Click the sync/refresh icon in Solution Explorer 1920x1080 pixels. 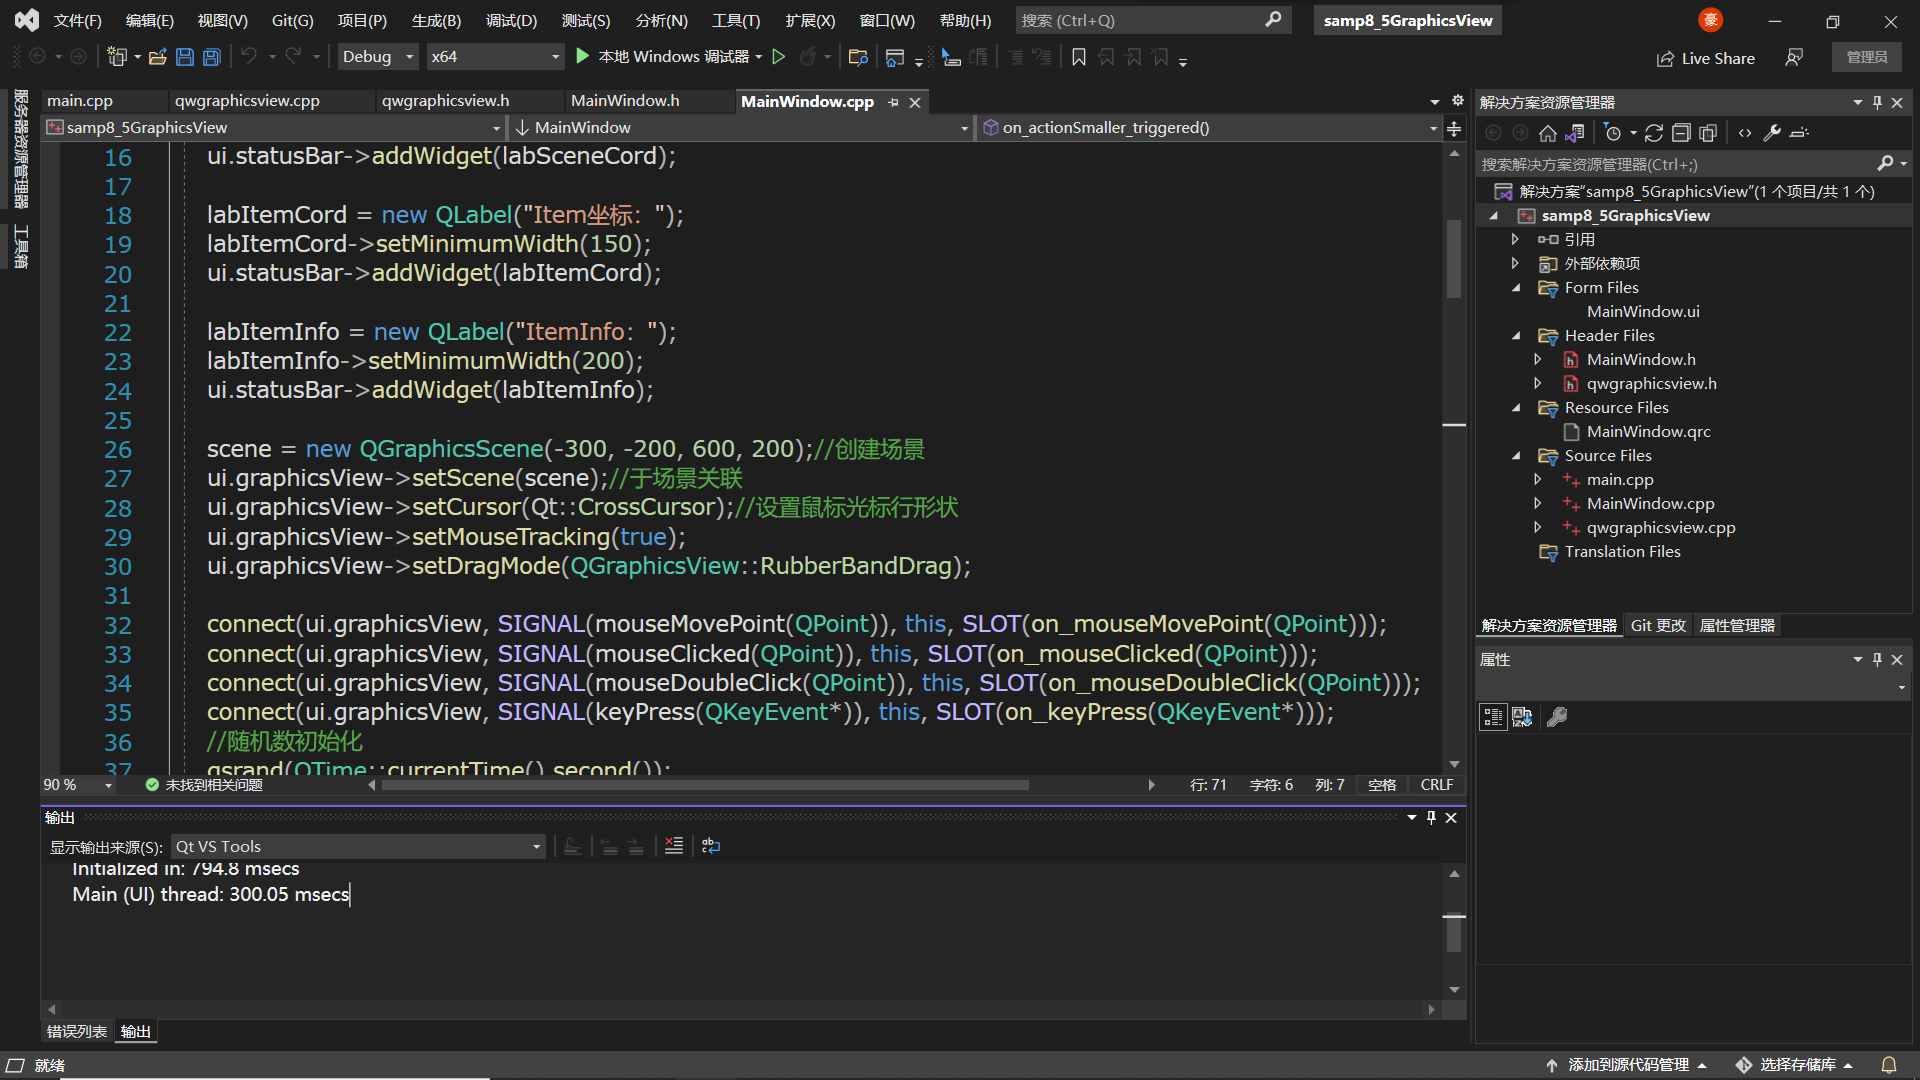point(1654,133)
